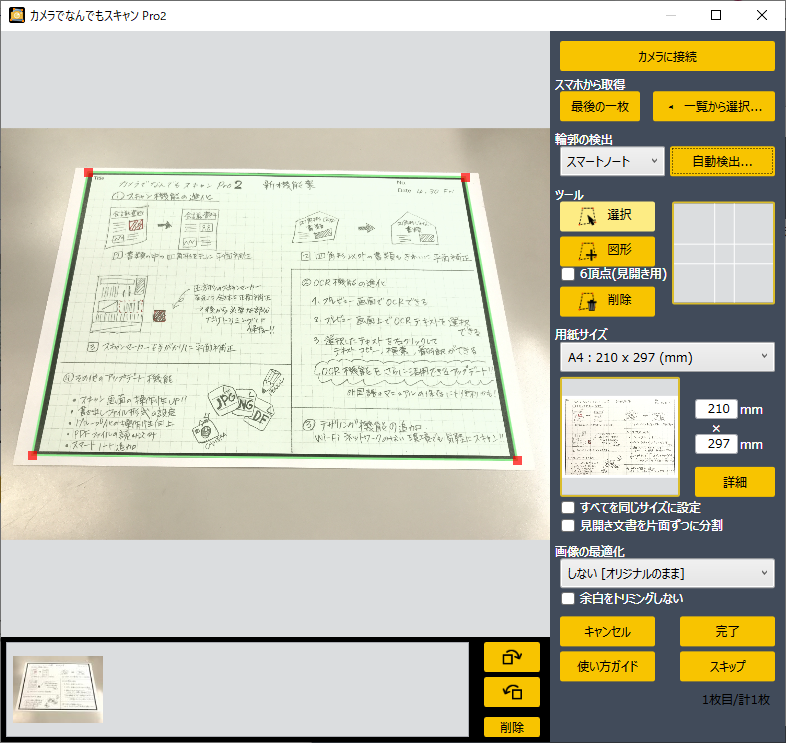The width and height of the screenshot is (786, 743).
Task: Enable 余白をトリミングしない checkbox
Action: (568, 599)
